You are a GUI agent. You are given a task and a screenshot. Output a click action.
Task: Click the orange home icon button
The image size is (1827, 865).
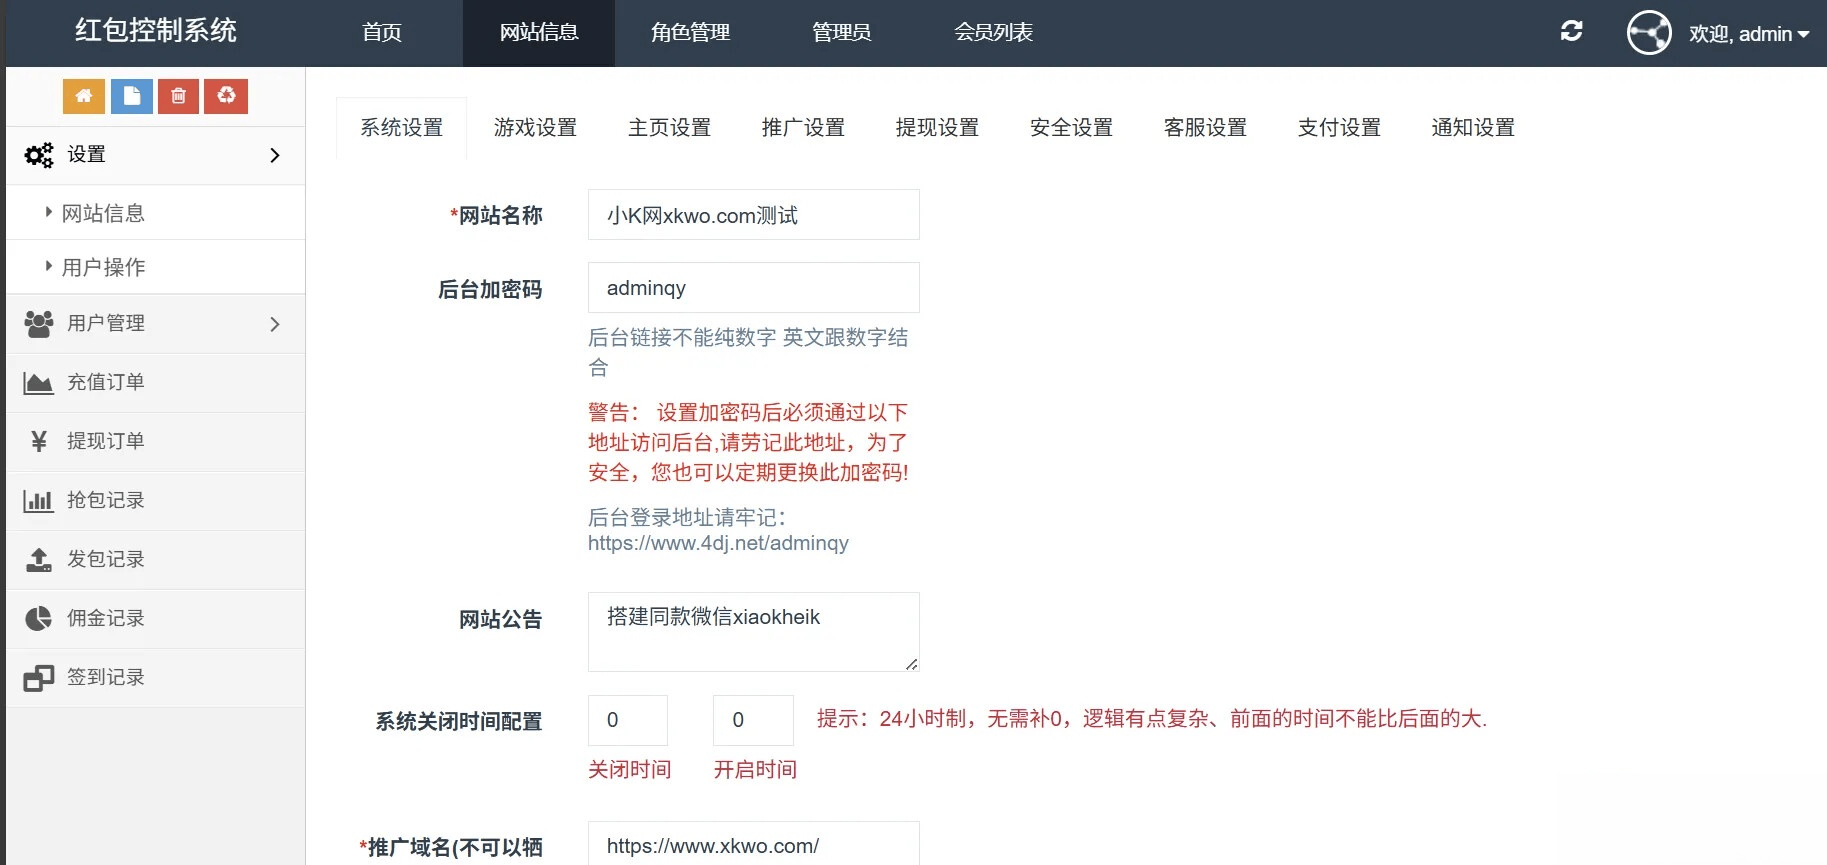[84, 96]
